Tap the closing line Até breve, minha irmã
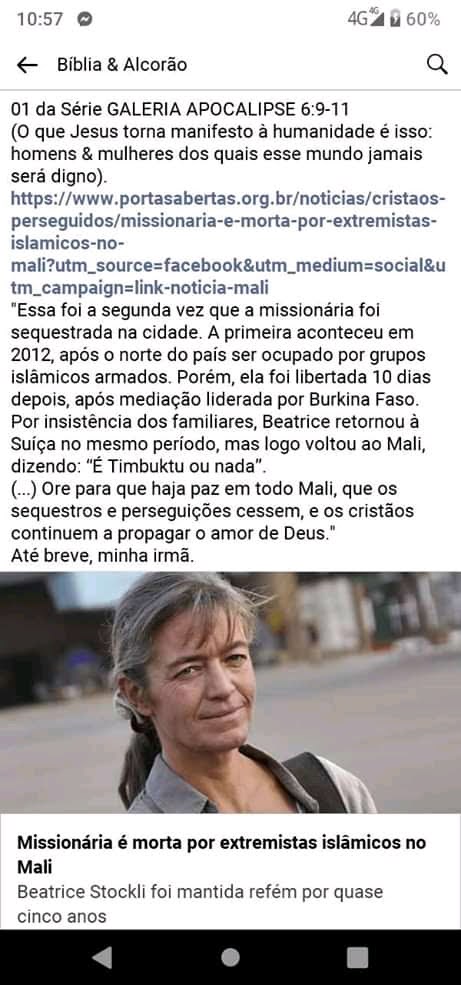Viewport: 461px width, 985px height. pyautogui.click(x=102, y=556)
